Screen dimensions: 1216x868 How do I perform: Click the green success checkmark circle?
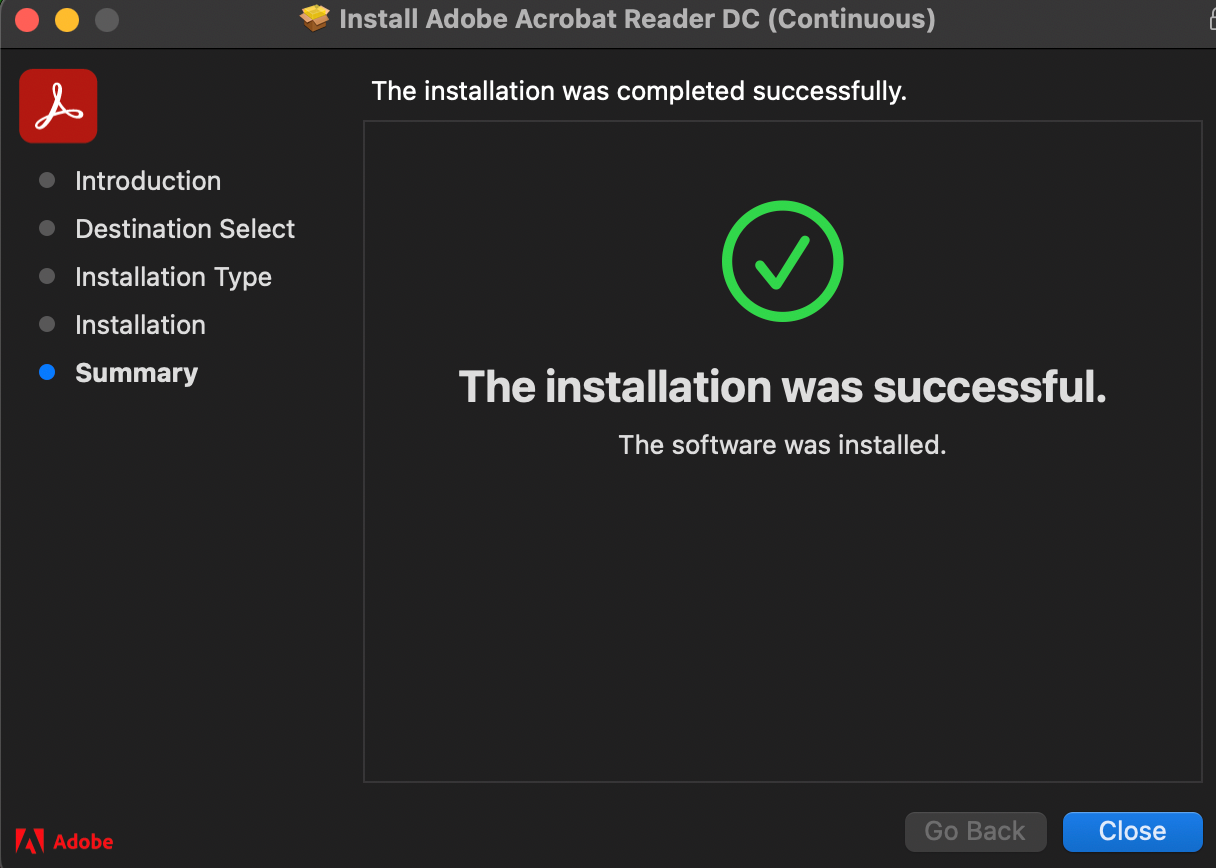click(x=782, y=261)
